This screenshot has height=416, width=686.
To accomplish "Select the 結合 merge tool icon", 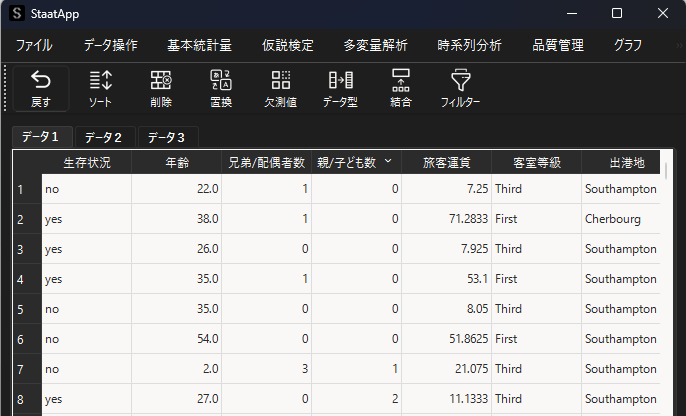I will [x=401, y=87].
